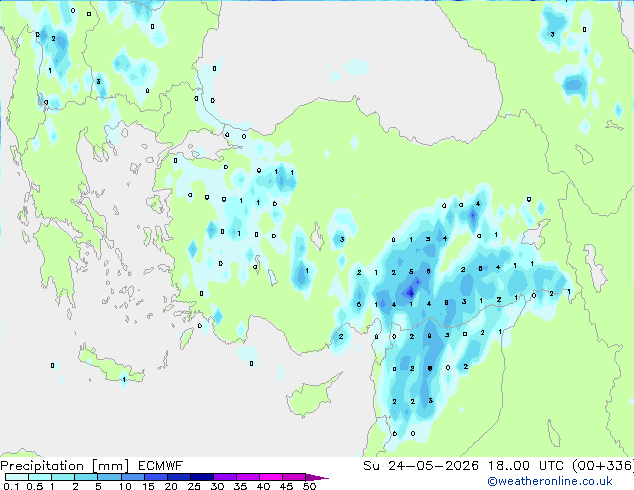Select the 20–25 mm legend swatch
This screenshot has height=490, width=634.
coord(179,477)
